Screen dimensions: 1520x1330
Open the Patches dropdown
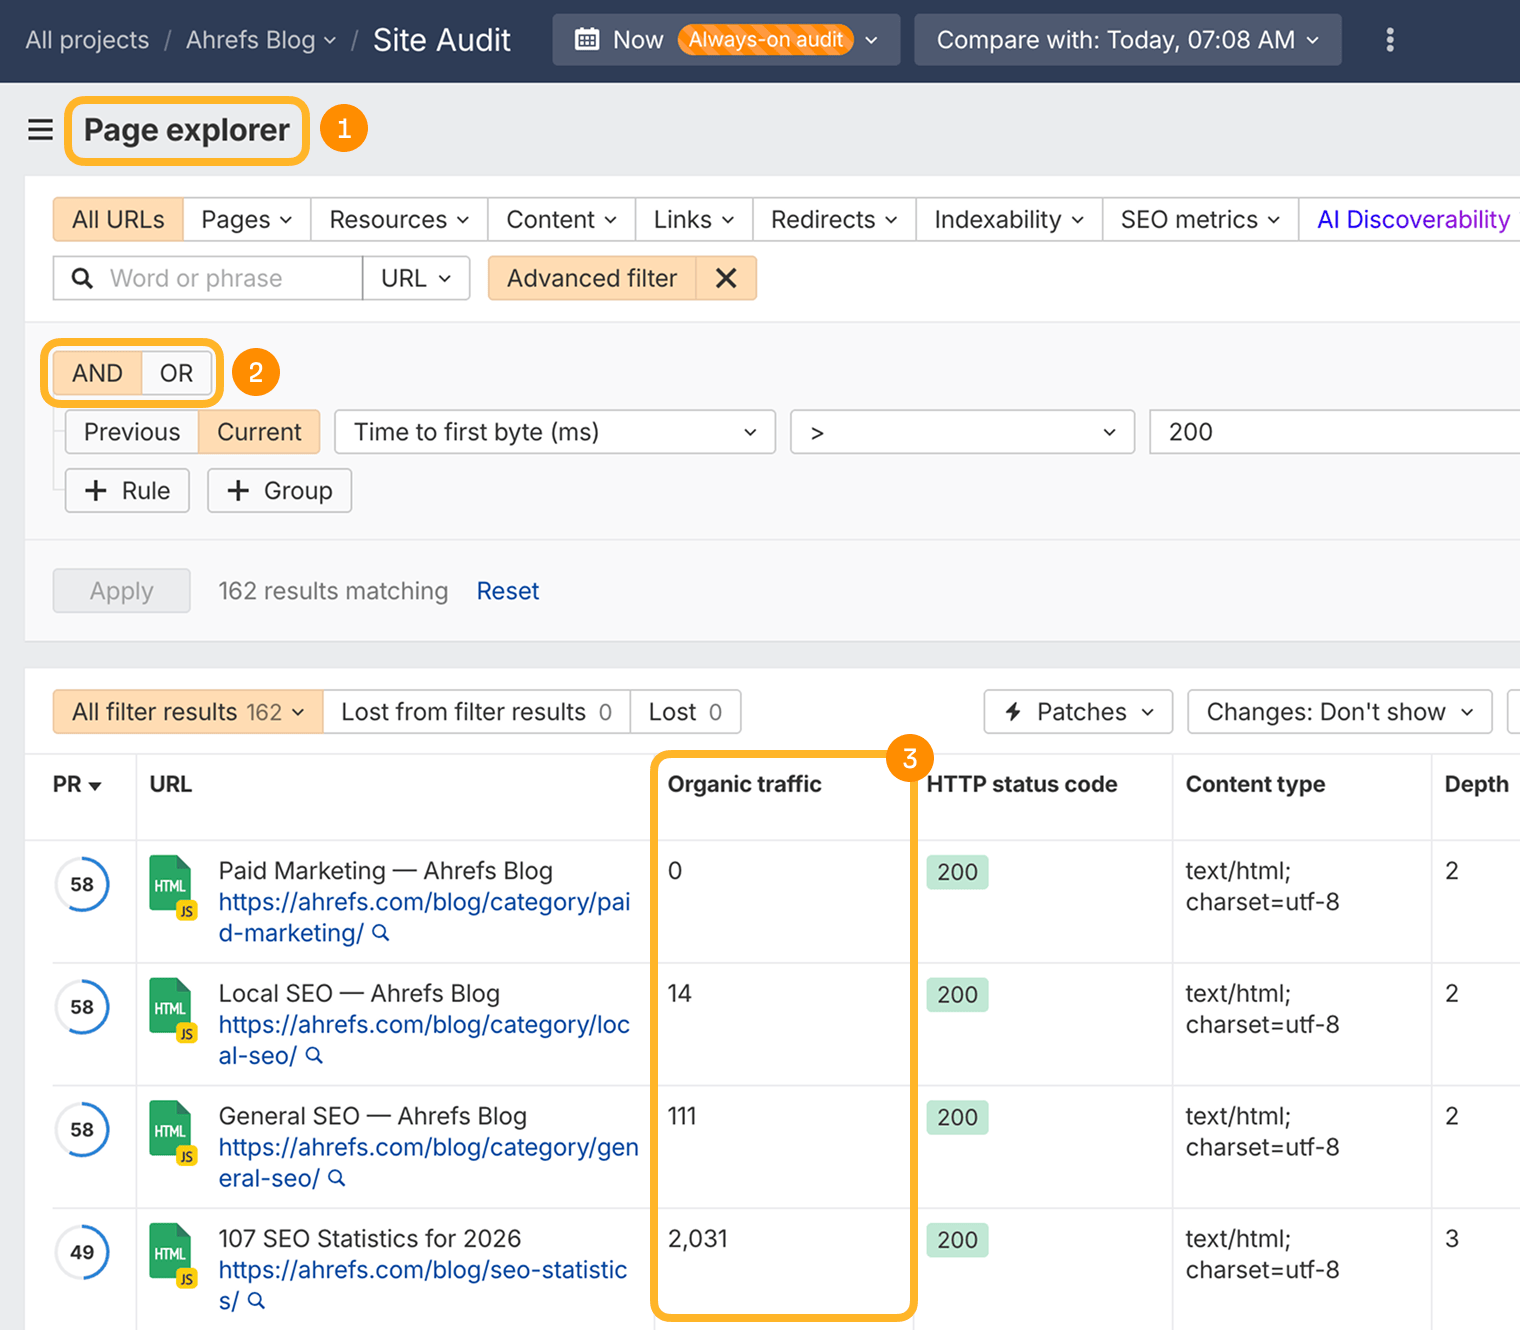tap(1078, 712)
